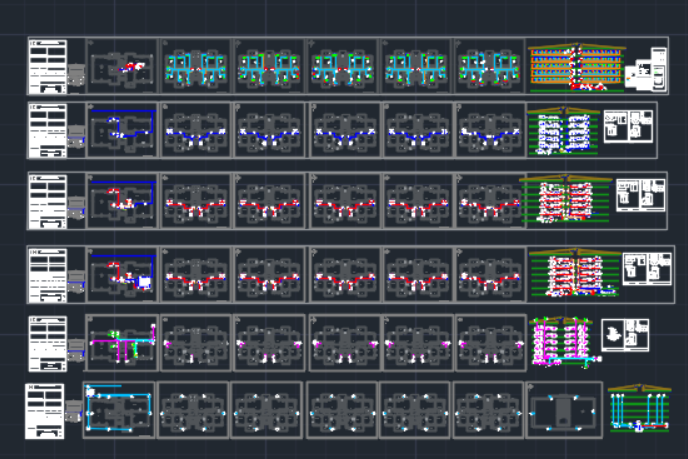The height and width of the screenshot is (459, 688).
Task: Click the bottom-row plan with cyan rectangular outline
Action: [120, 409]
